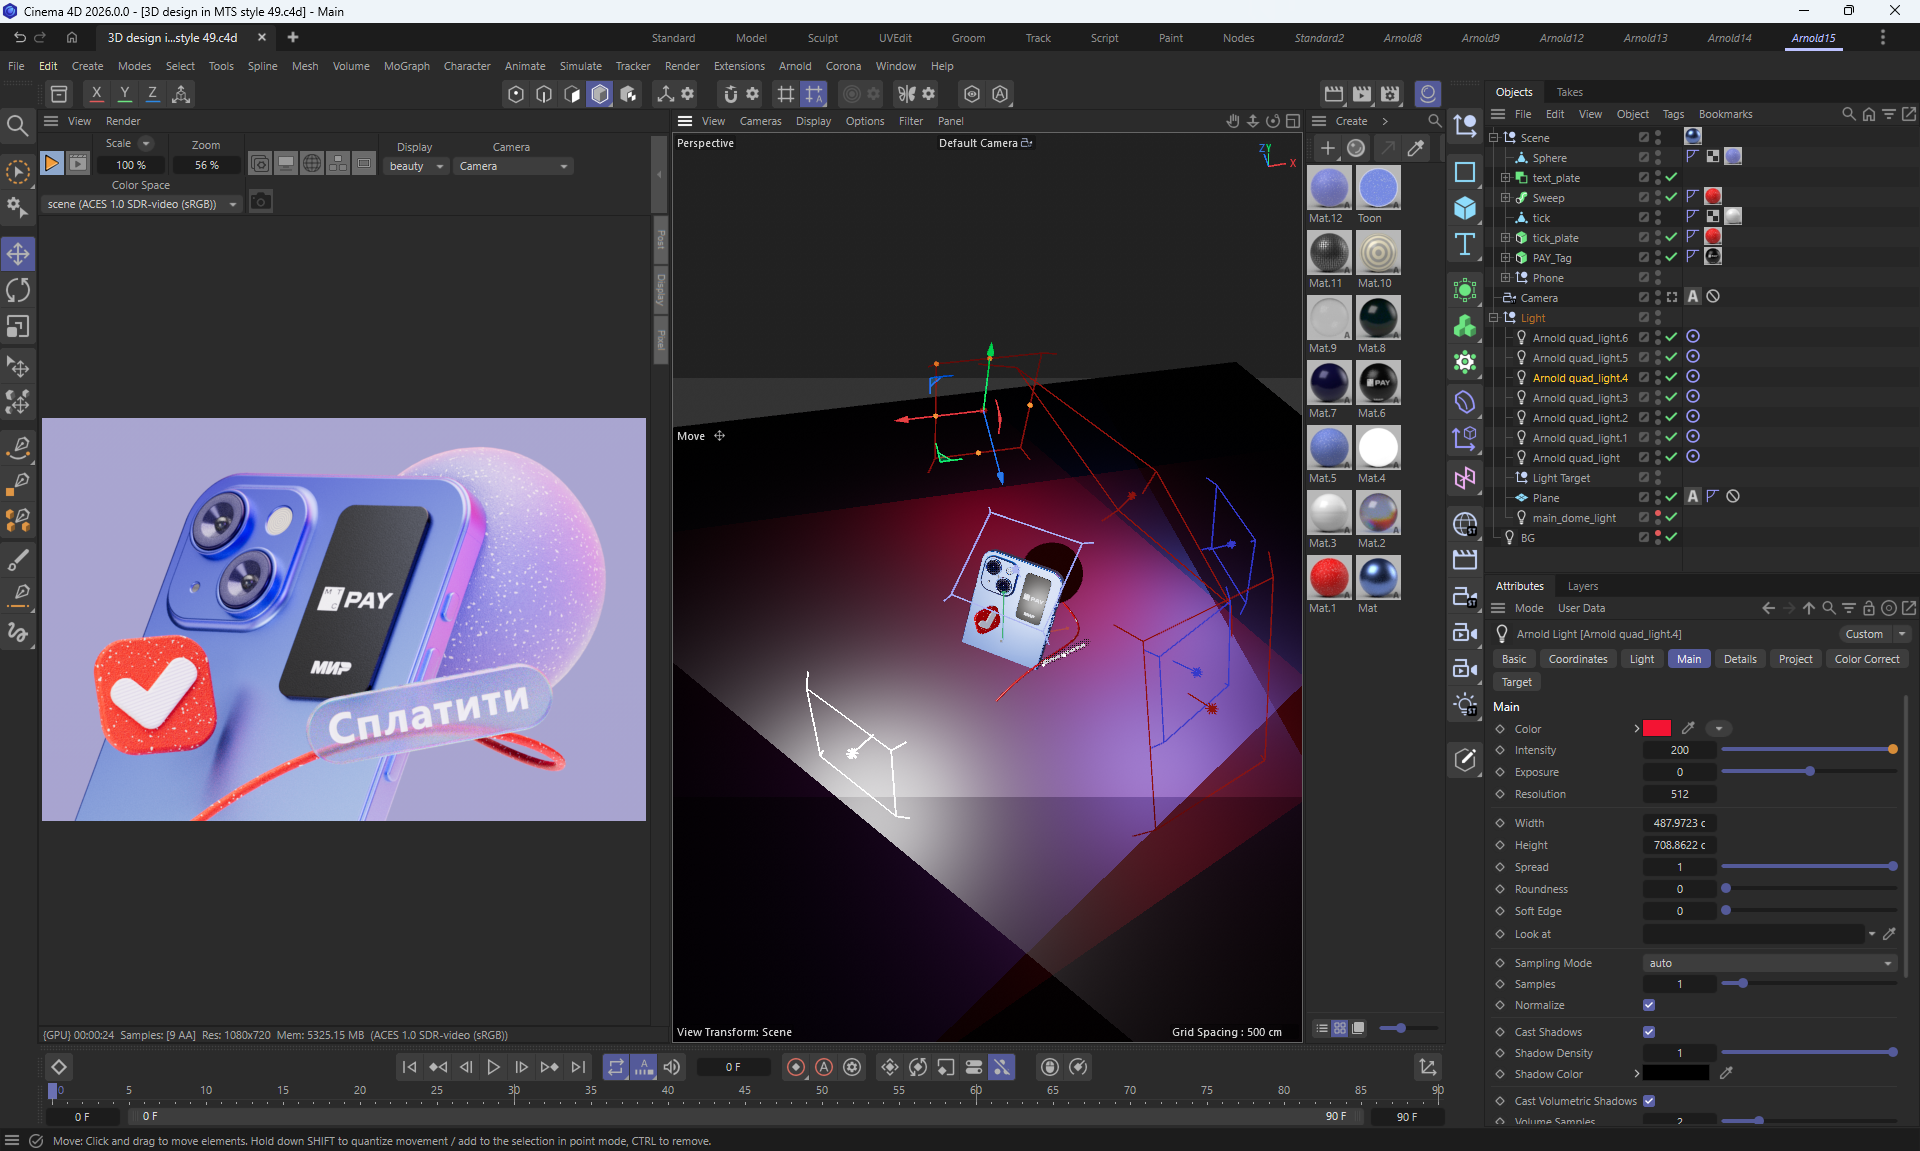This screenshot has height=1151, width=1920.
Task: Start render with play button in render view
Action: click(51, 163)
